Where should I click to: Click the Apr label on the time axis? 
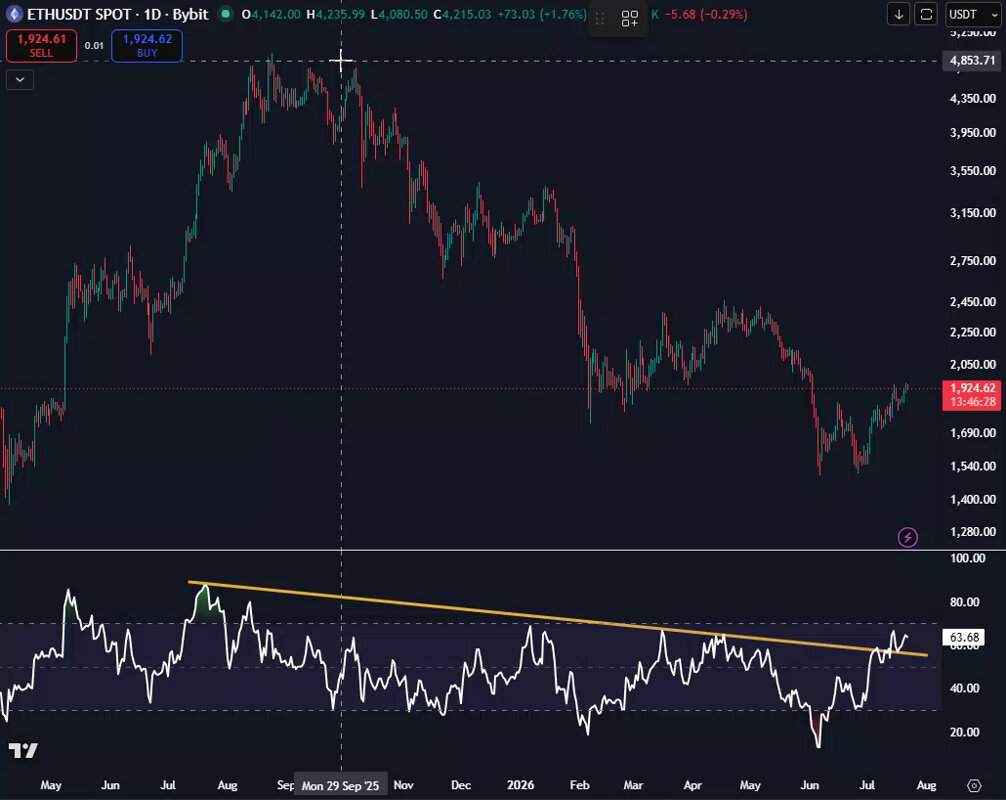[x=692, y=785]
